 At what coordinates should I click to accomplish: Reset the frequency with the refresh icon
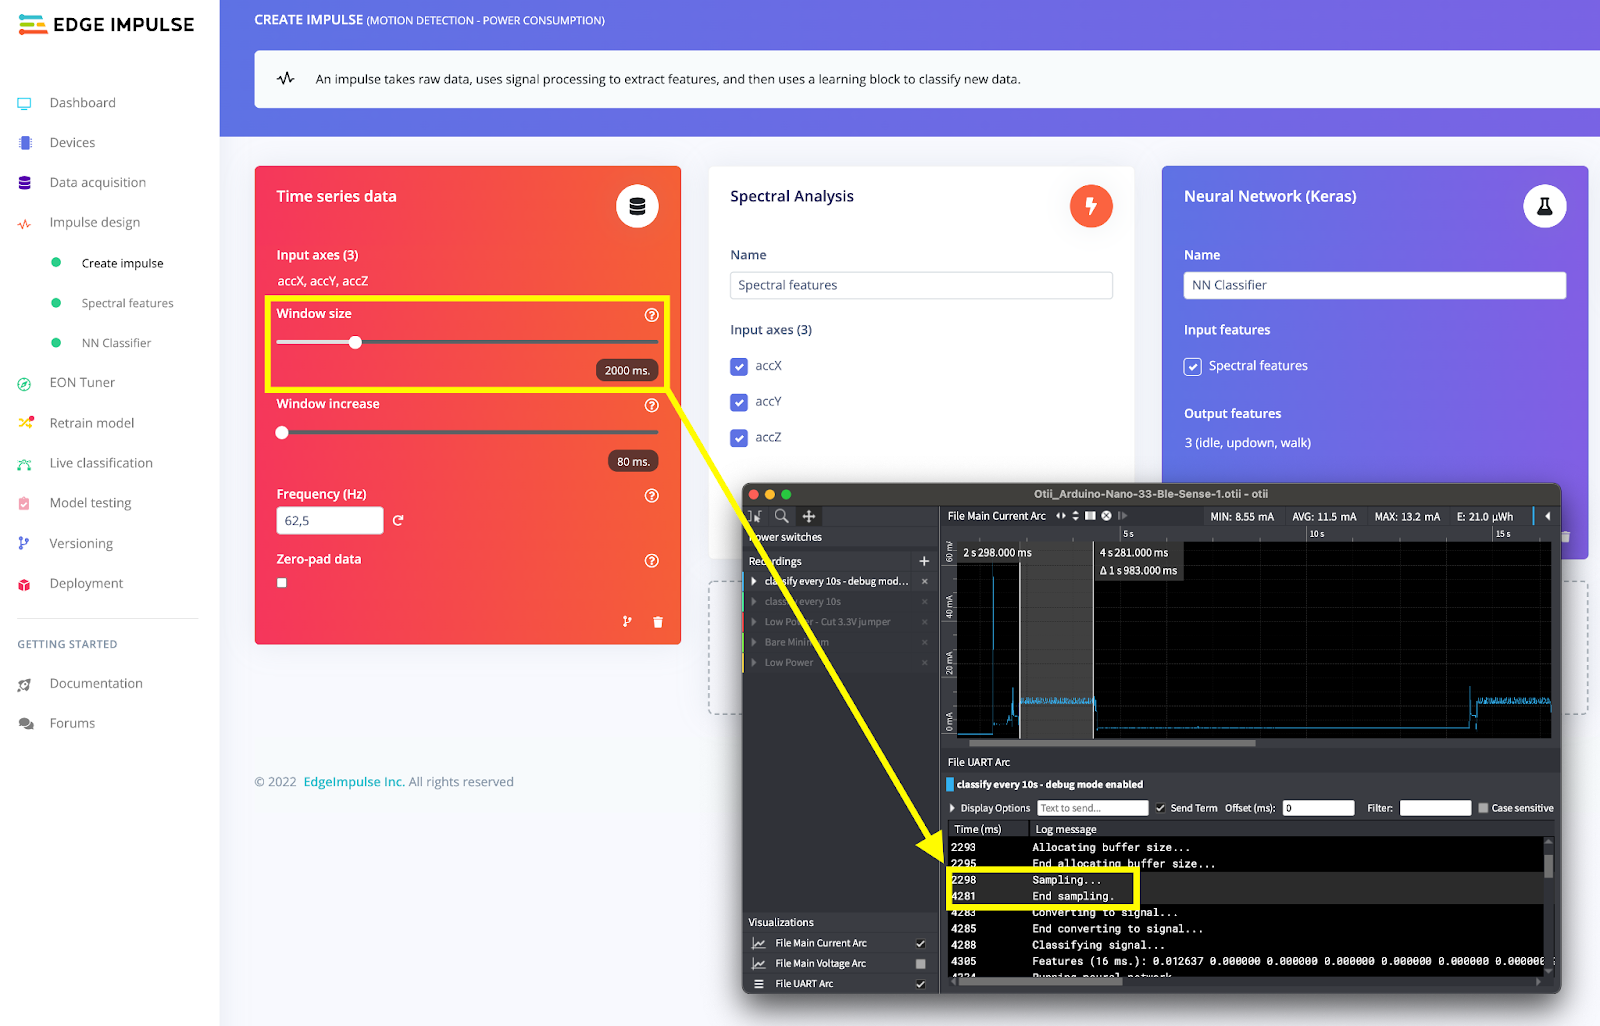click(x=398, y=520)
